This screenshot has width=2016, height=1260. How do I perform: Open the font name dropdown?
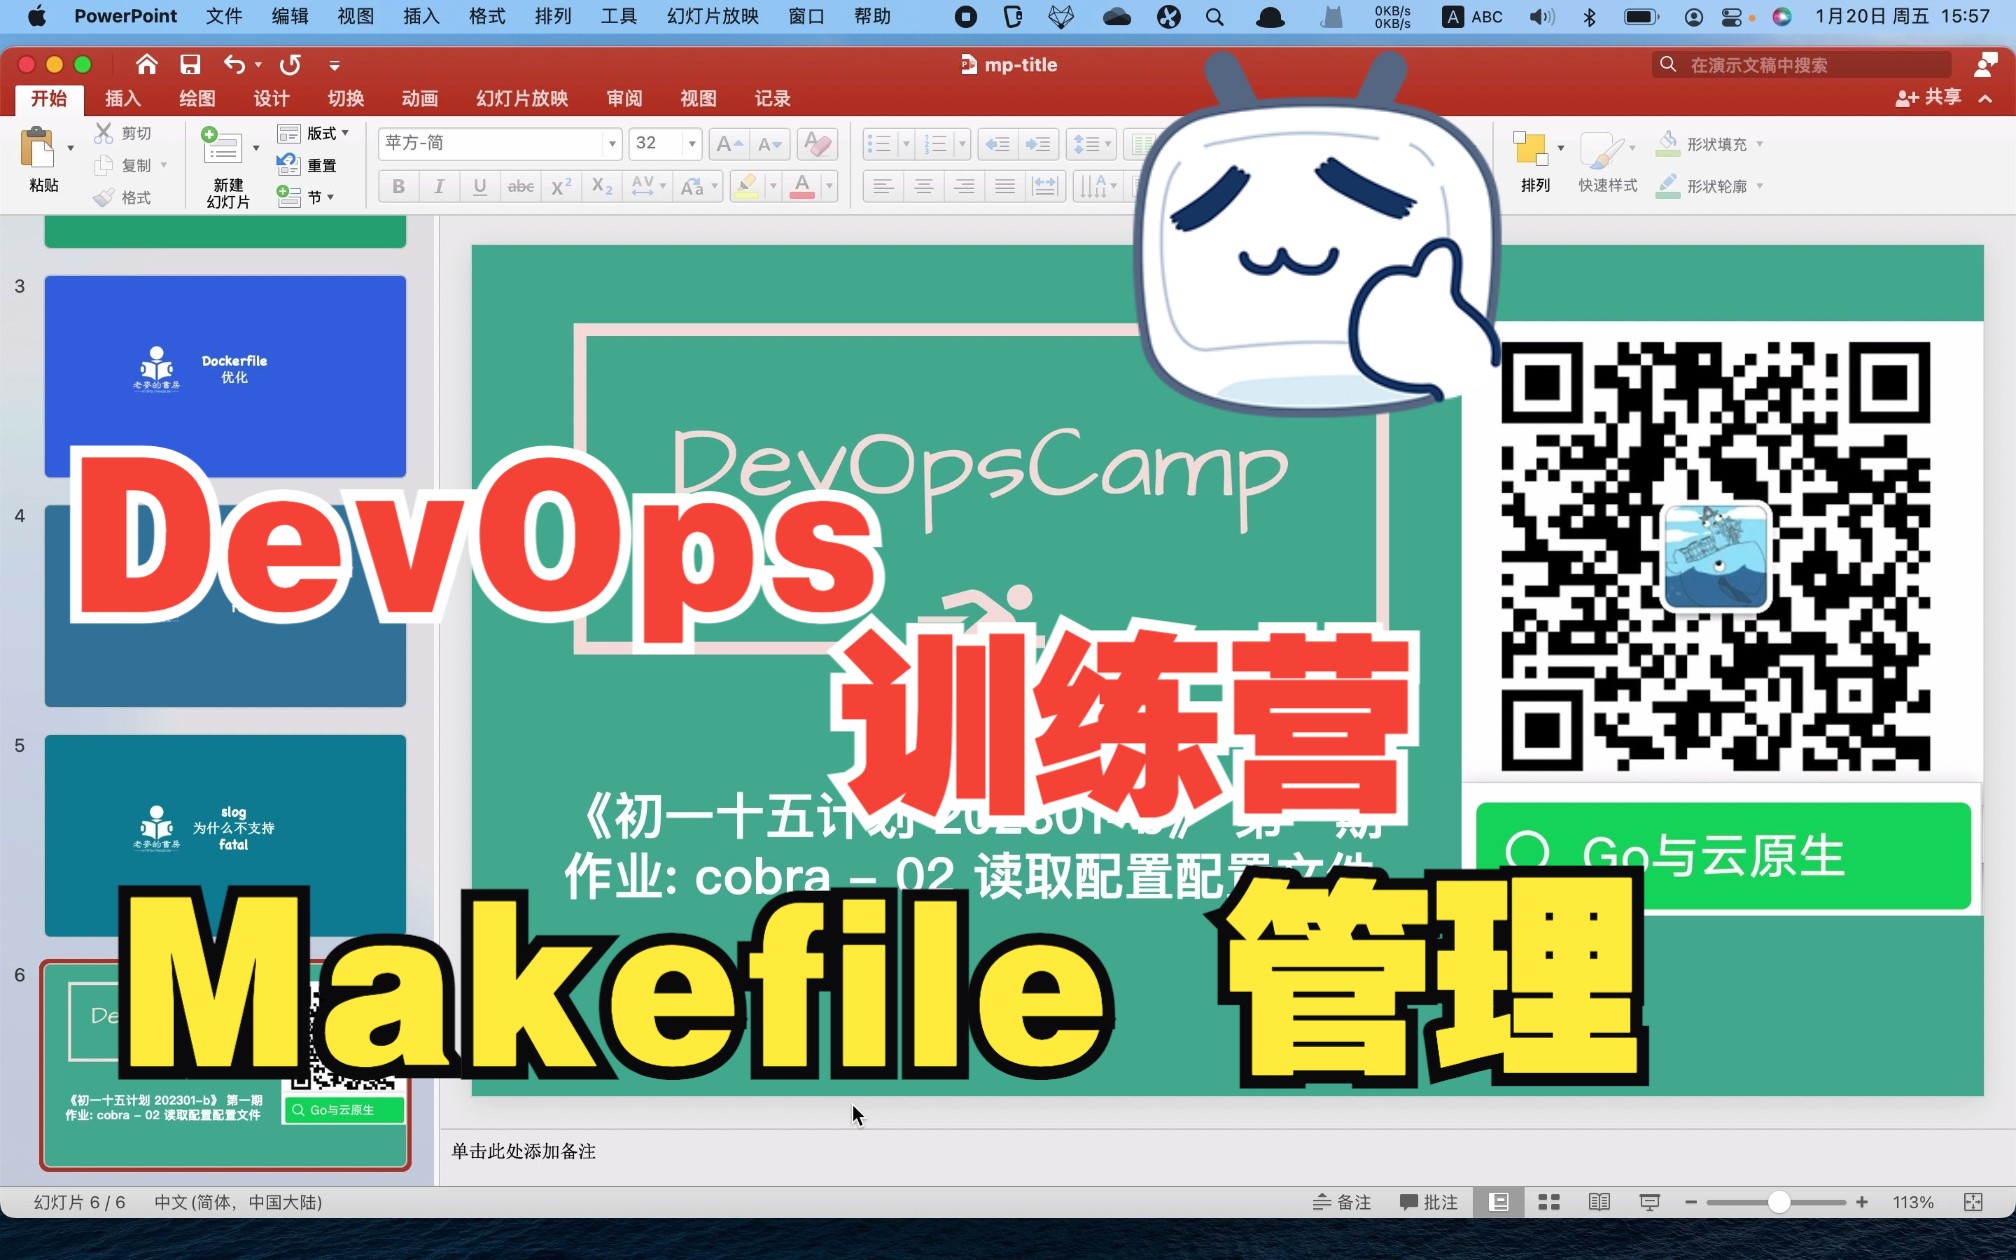click(x=610, y=144)
